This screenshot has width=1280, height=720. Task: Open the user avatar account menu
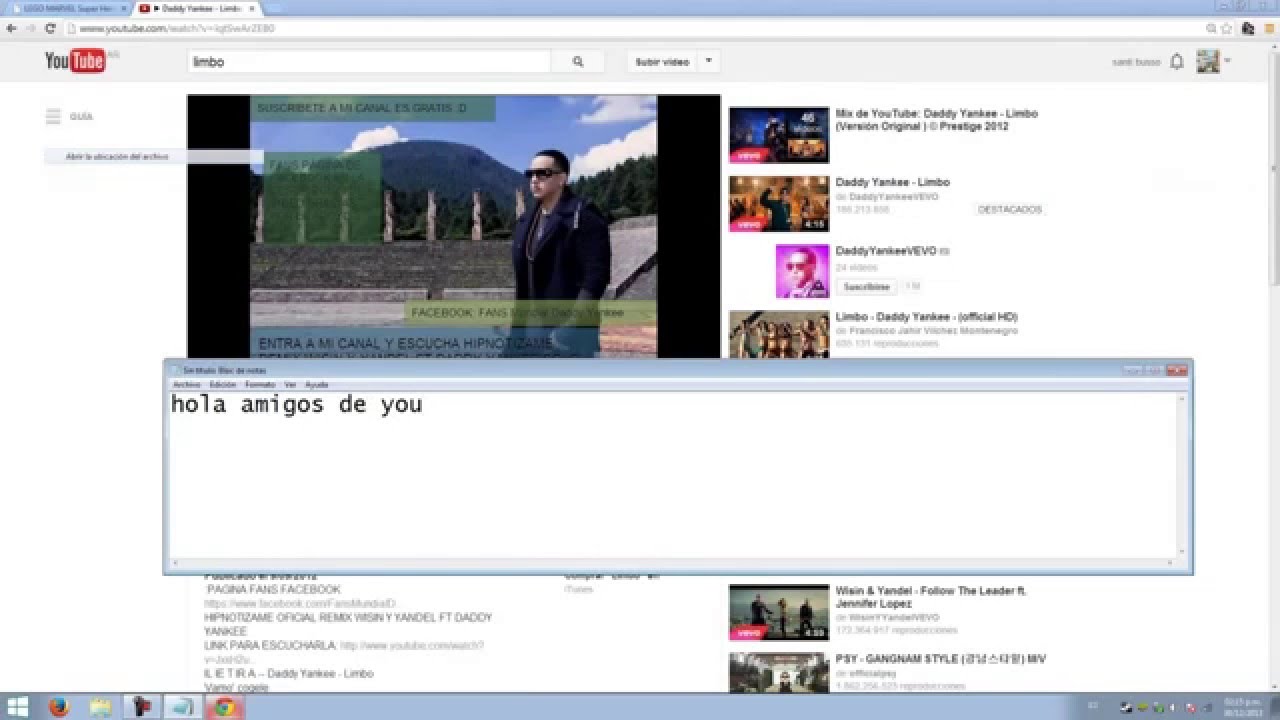tap(1208, 62)
